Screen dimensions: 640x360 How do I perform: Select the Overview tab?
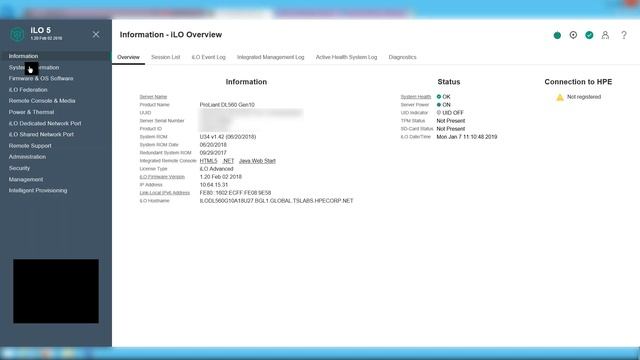pos(128,57)
